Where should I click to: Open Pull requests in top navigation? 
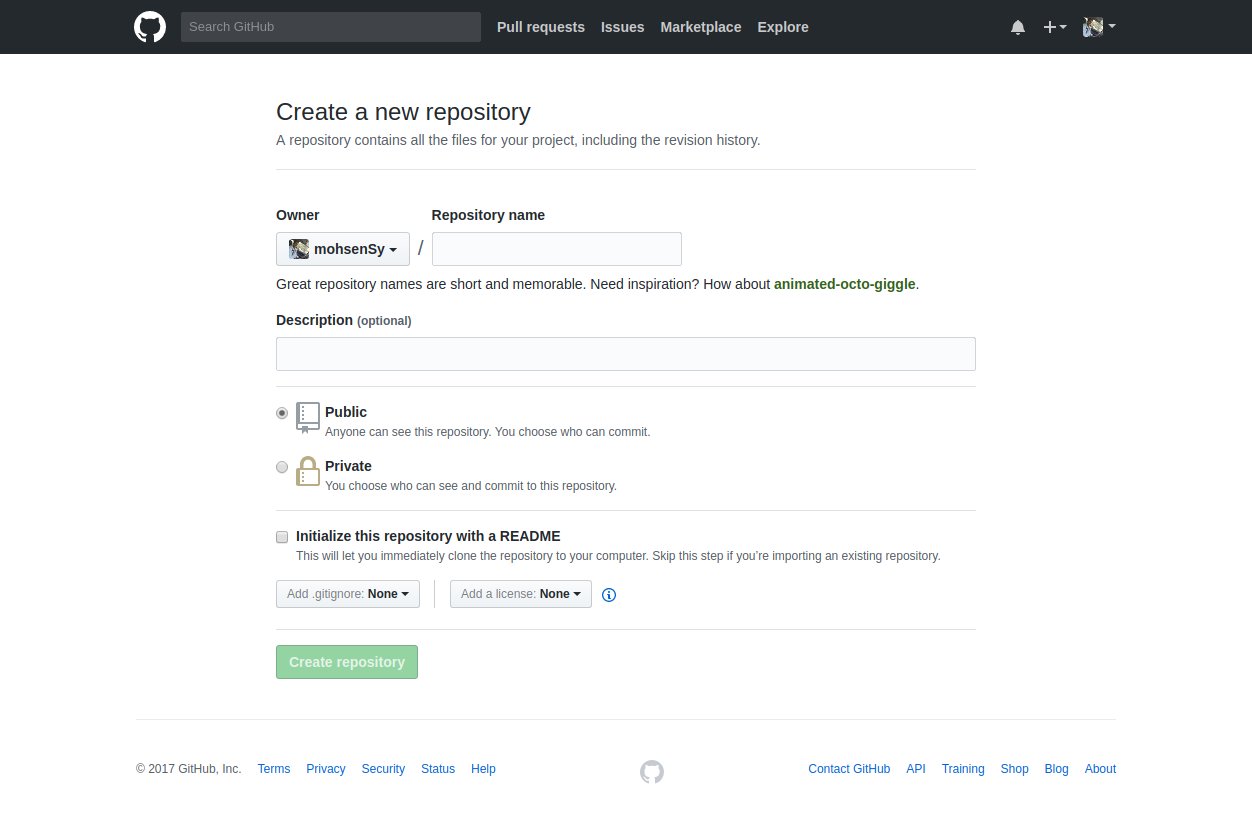point(541,27)
